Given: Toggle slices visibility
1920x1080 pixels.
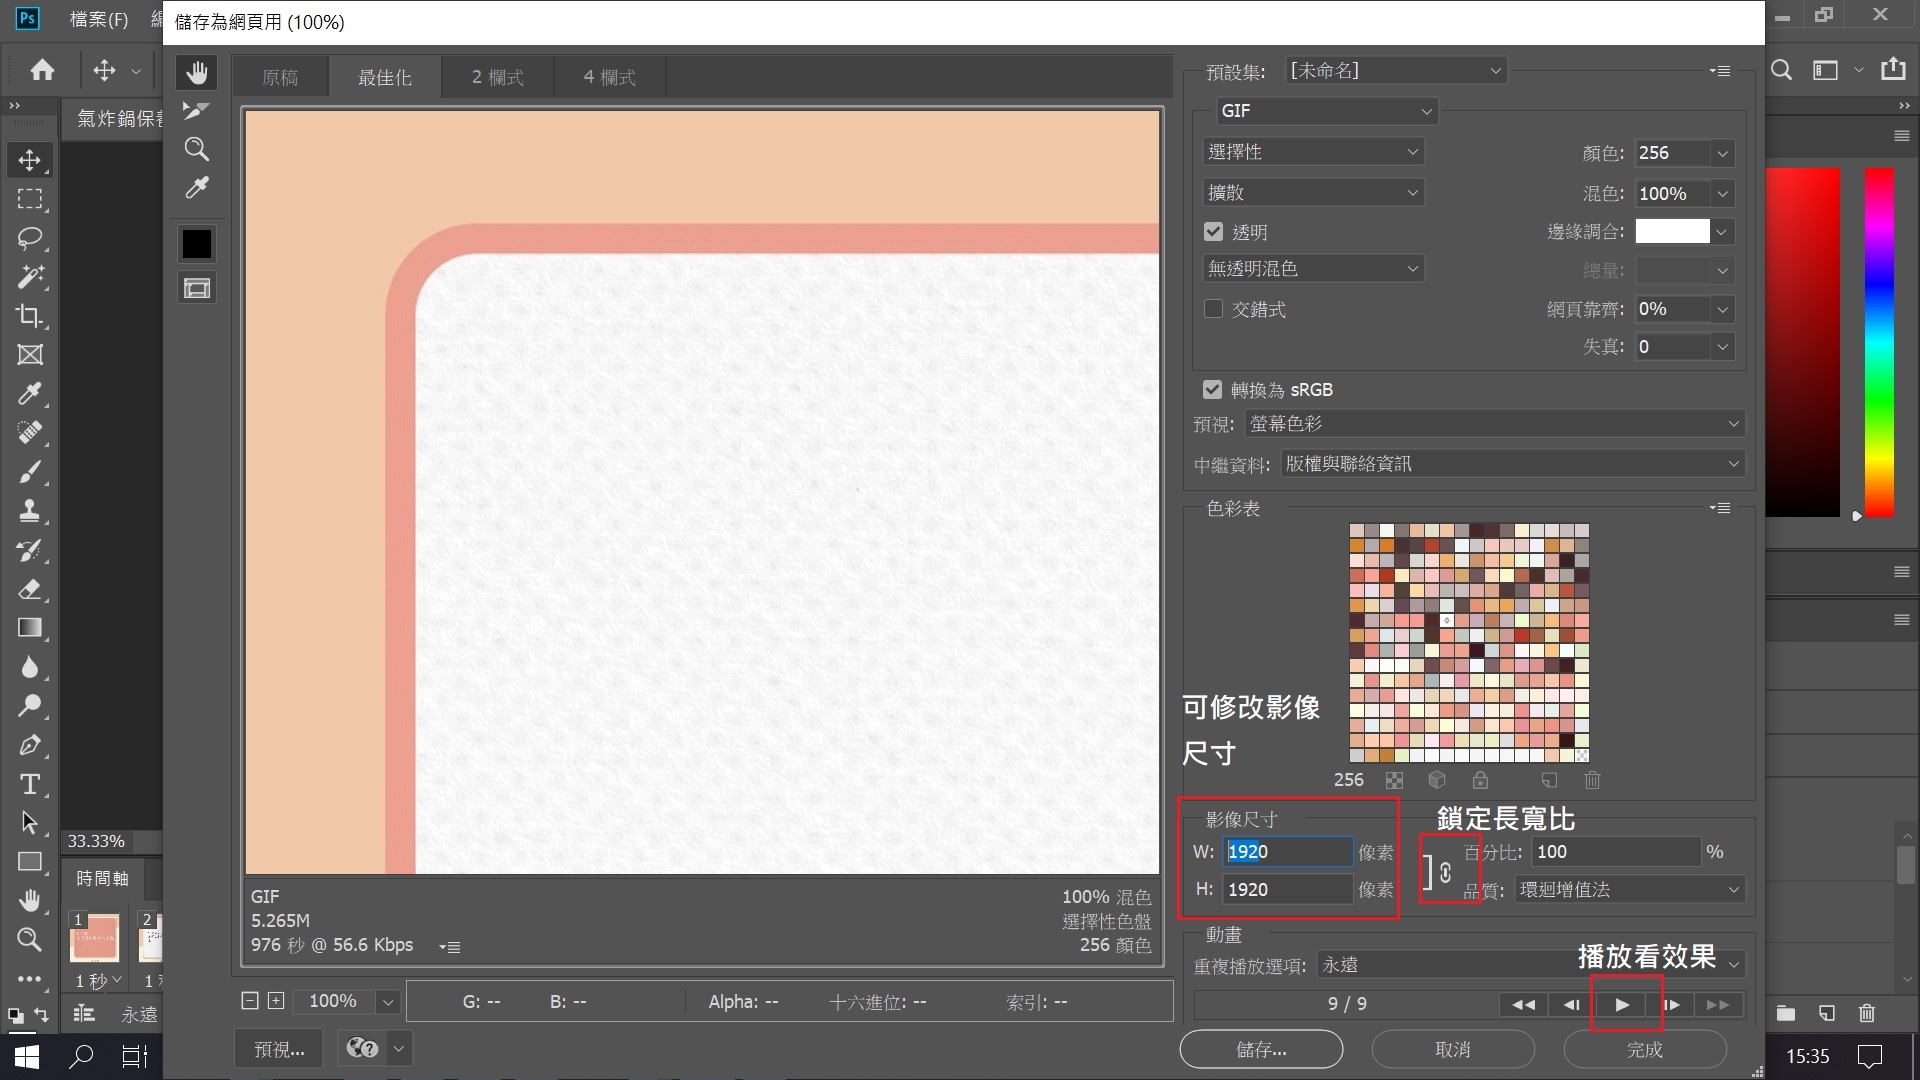Looking at the screenshot, I should [197, 287].
